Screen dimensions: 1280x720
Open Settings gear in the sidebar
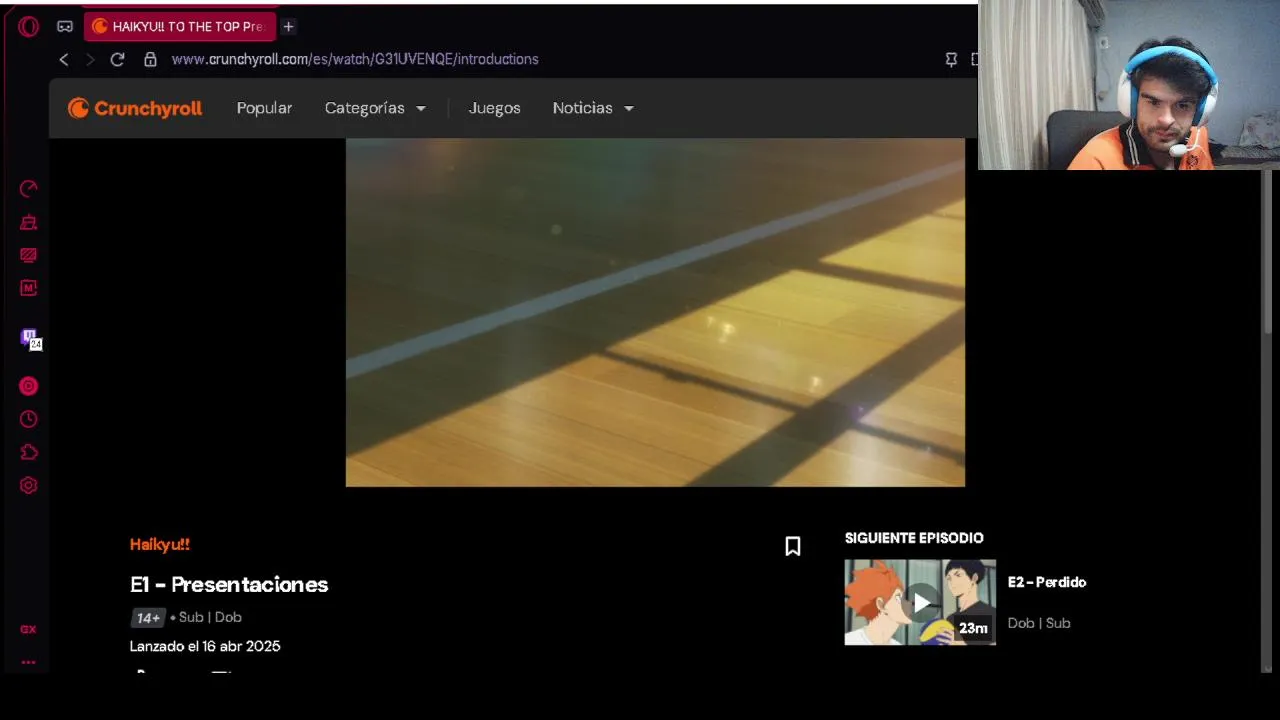click(29, 485)
